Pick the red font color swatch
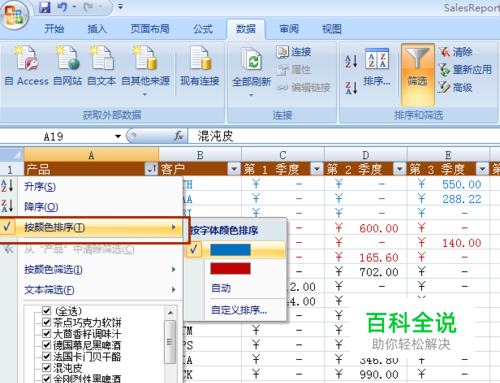Screen dimensions: 500x383 230,268
